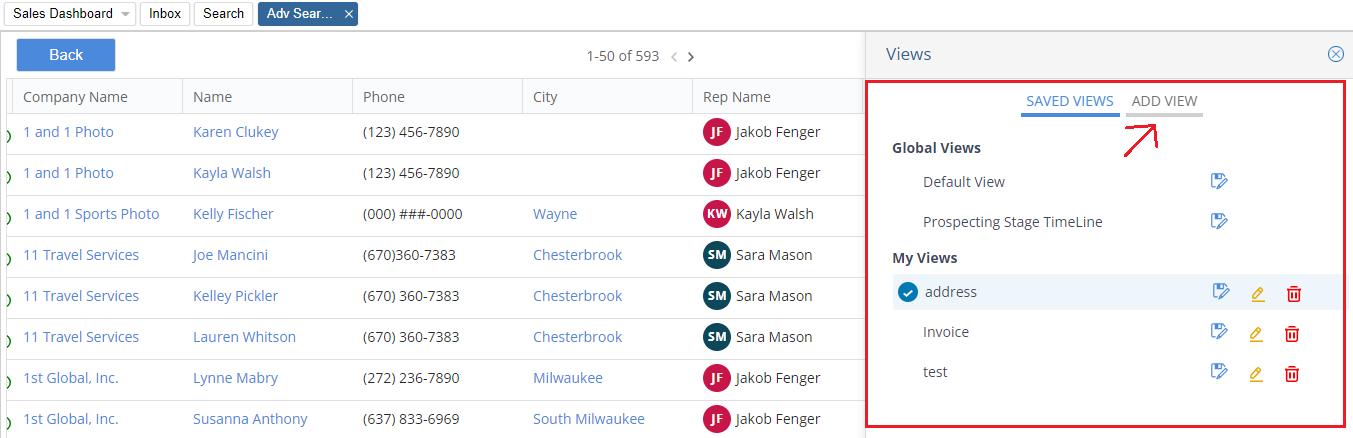Select the SAVED VIEWS tab
This screenshot has width=1353, height=438.
coord(1069,101)
